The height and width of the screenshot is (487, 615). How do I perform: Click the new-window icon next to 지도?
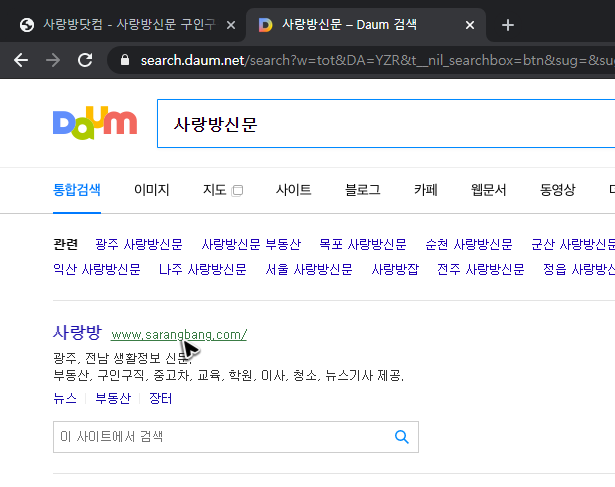point(237,191)
